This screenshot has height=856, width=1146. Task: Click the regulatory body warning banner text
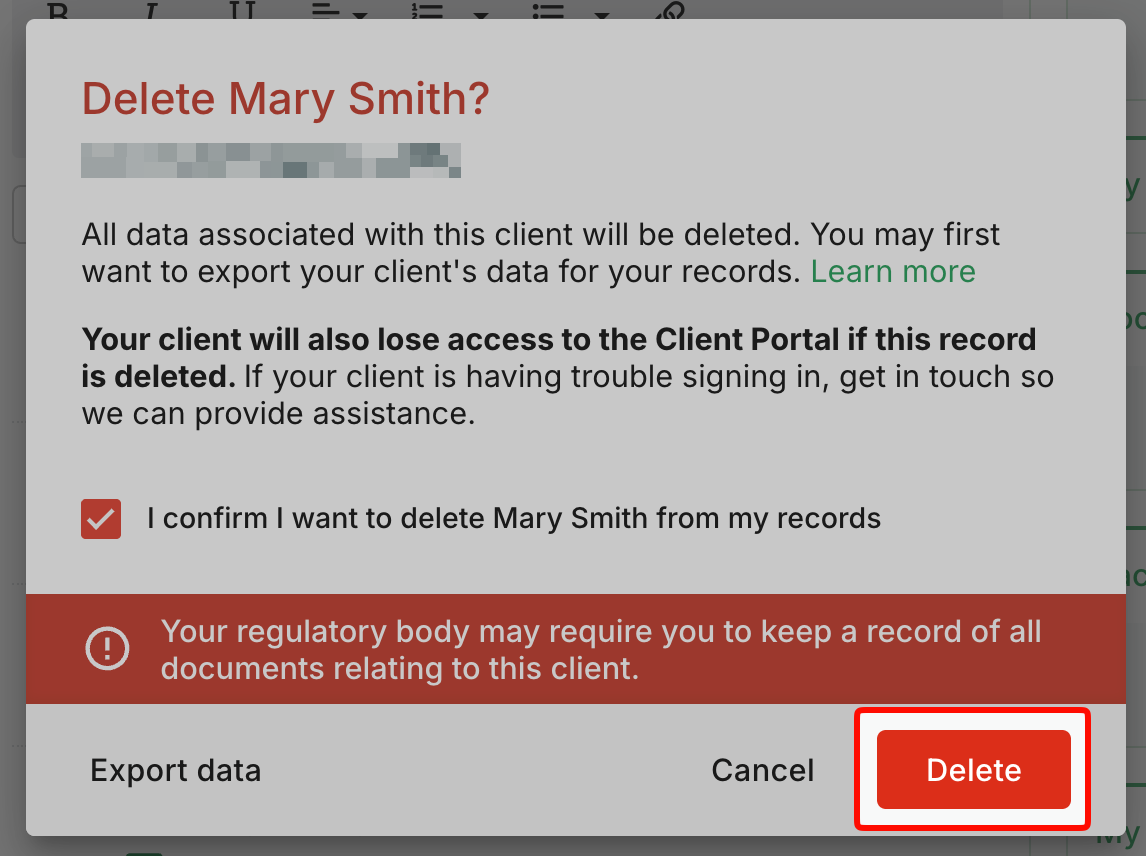(601, 650)
